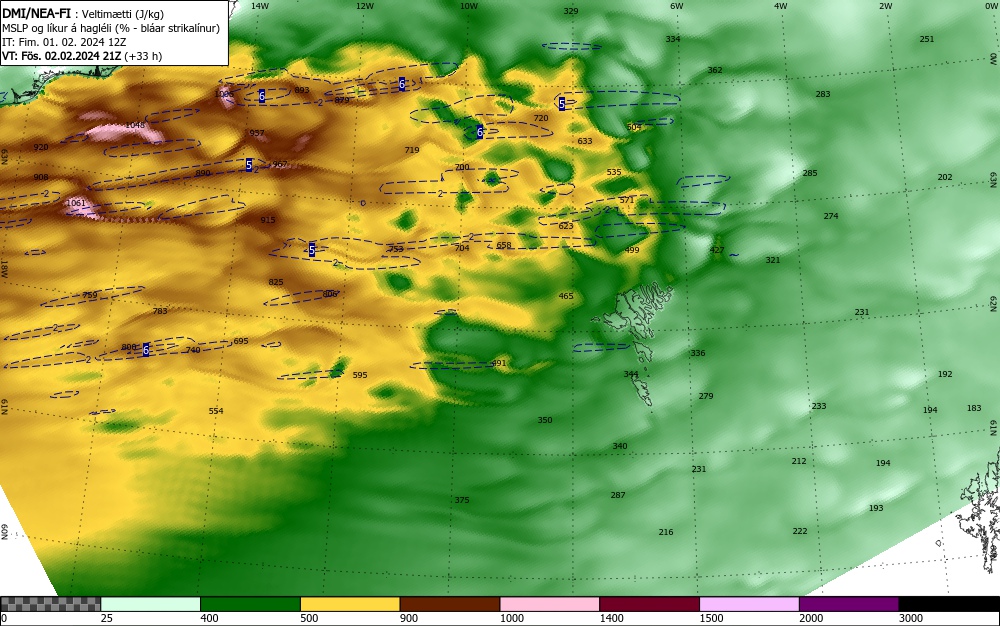Click the legend tick label '1400'
Screen dimensions: 1000x626
tap(611, 618)
